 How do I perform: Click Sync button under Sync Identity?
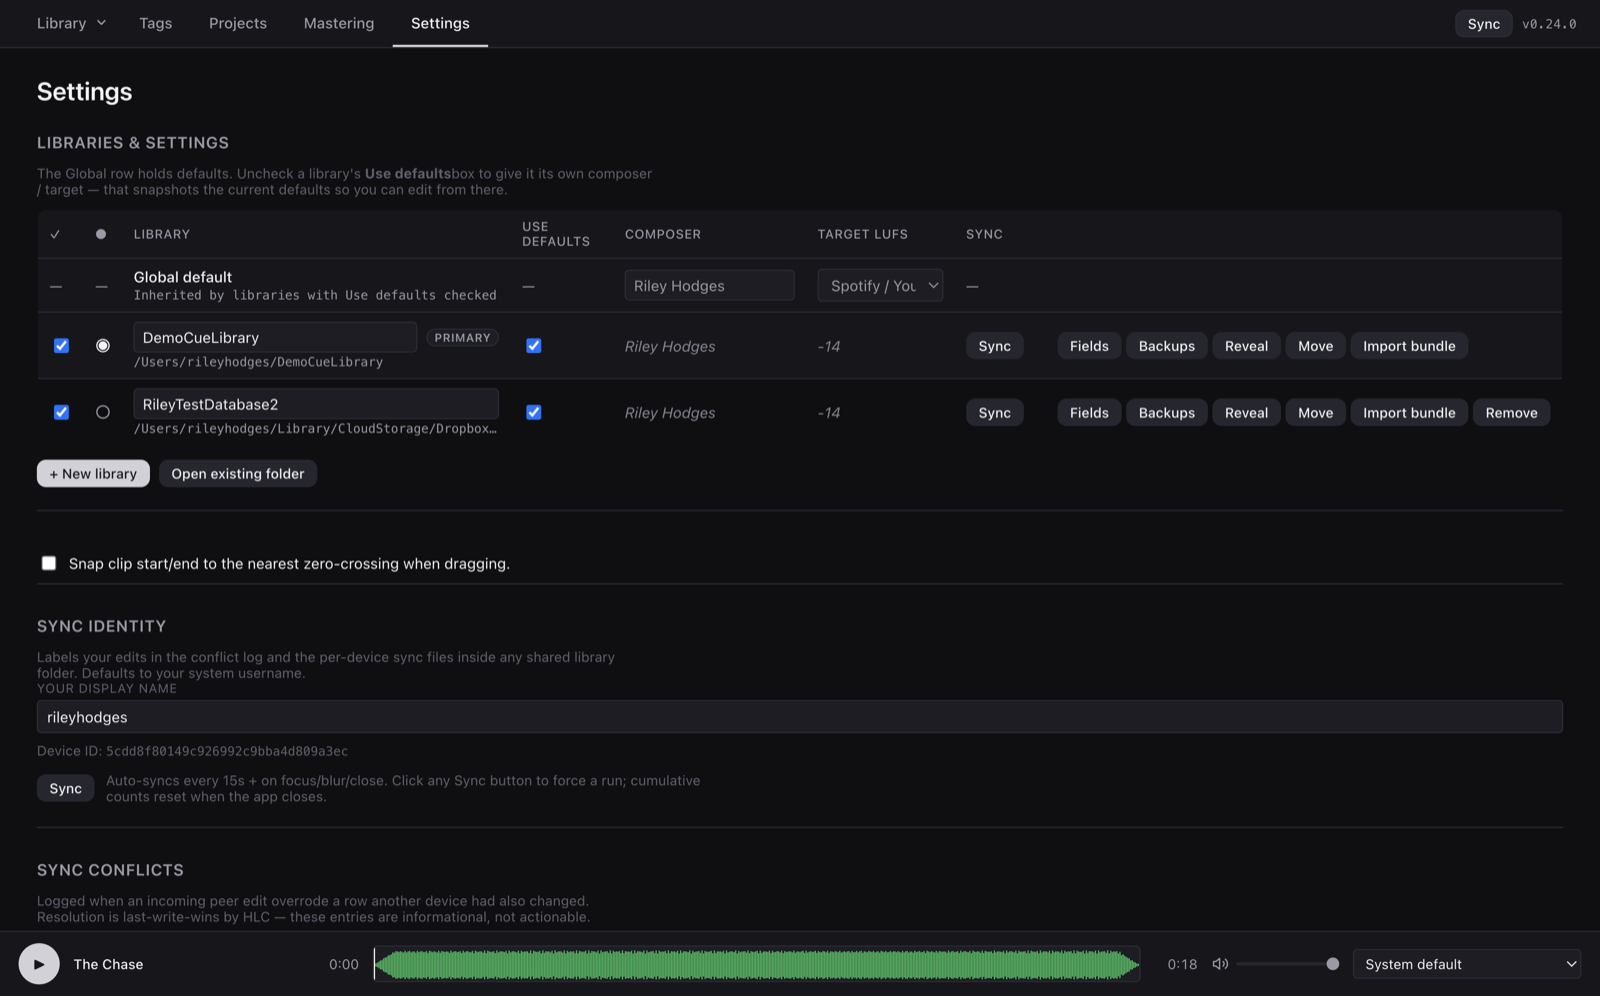click(66, 788)
